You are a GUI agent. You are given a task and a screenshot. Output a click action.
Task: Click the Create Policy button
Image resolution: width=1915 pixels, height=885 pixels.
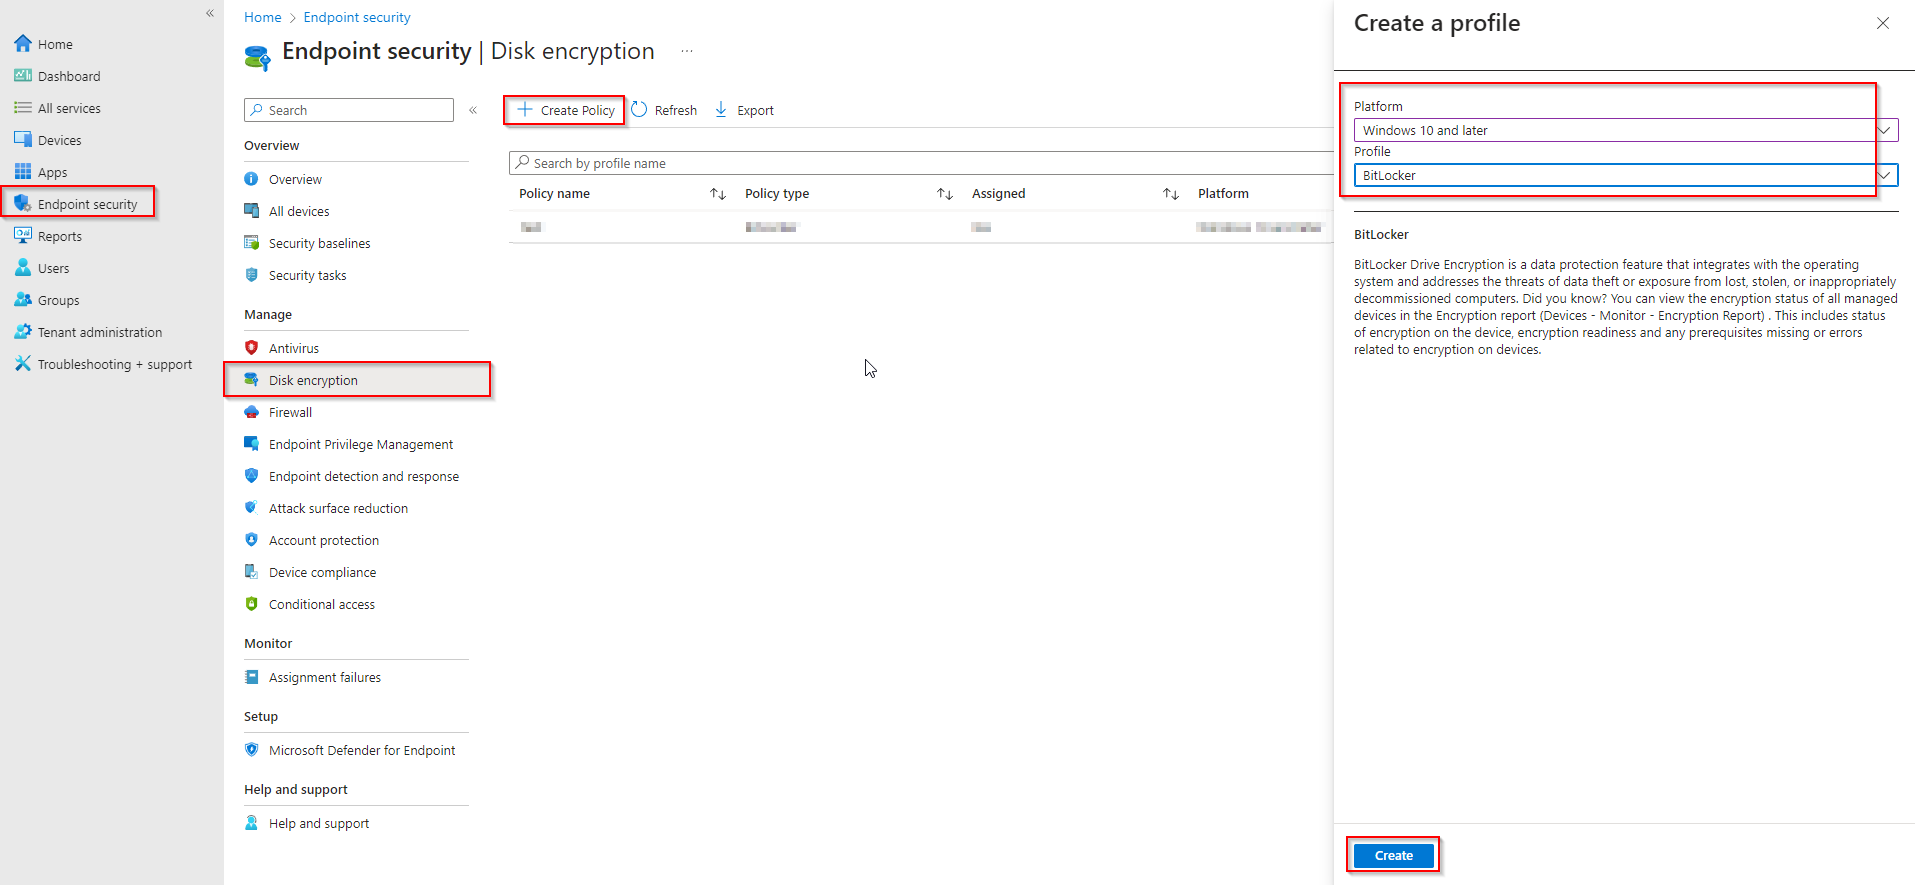[x=565, y=110]
